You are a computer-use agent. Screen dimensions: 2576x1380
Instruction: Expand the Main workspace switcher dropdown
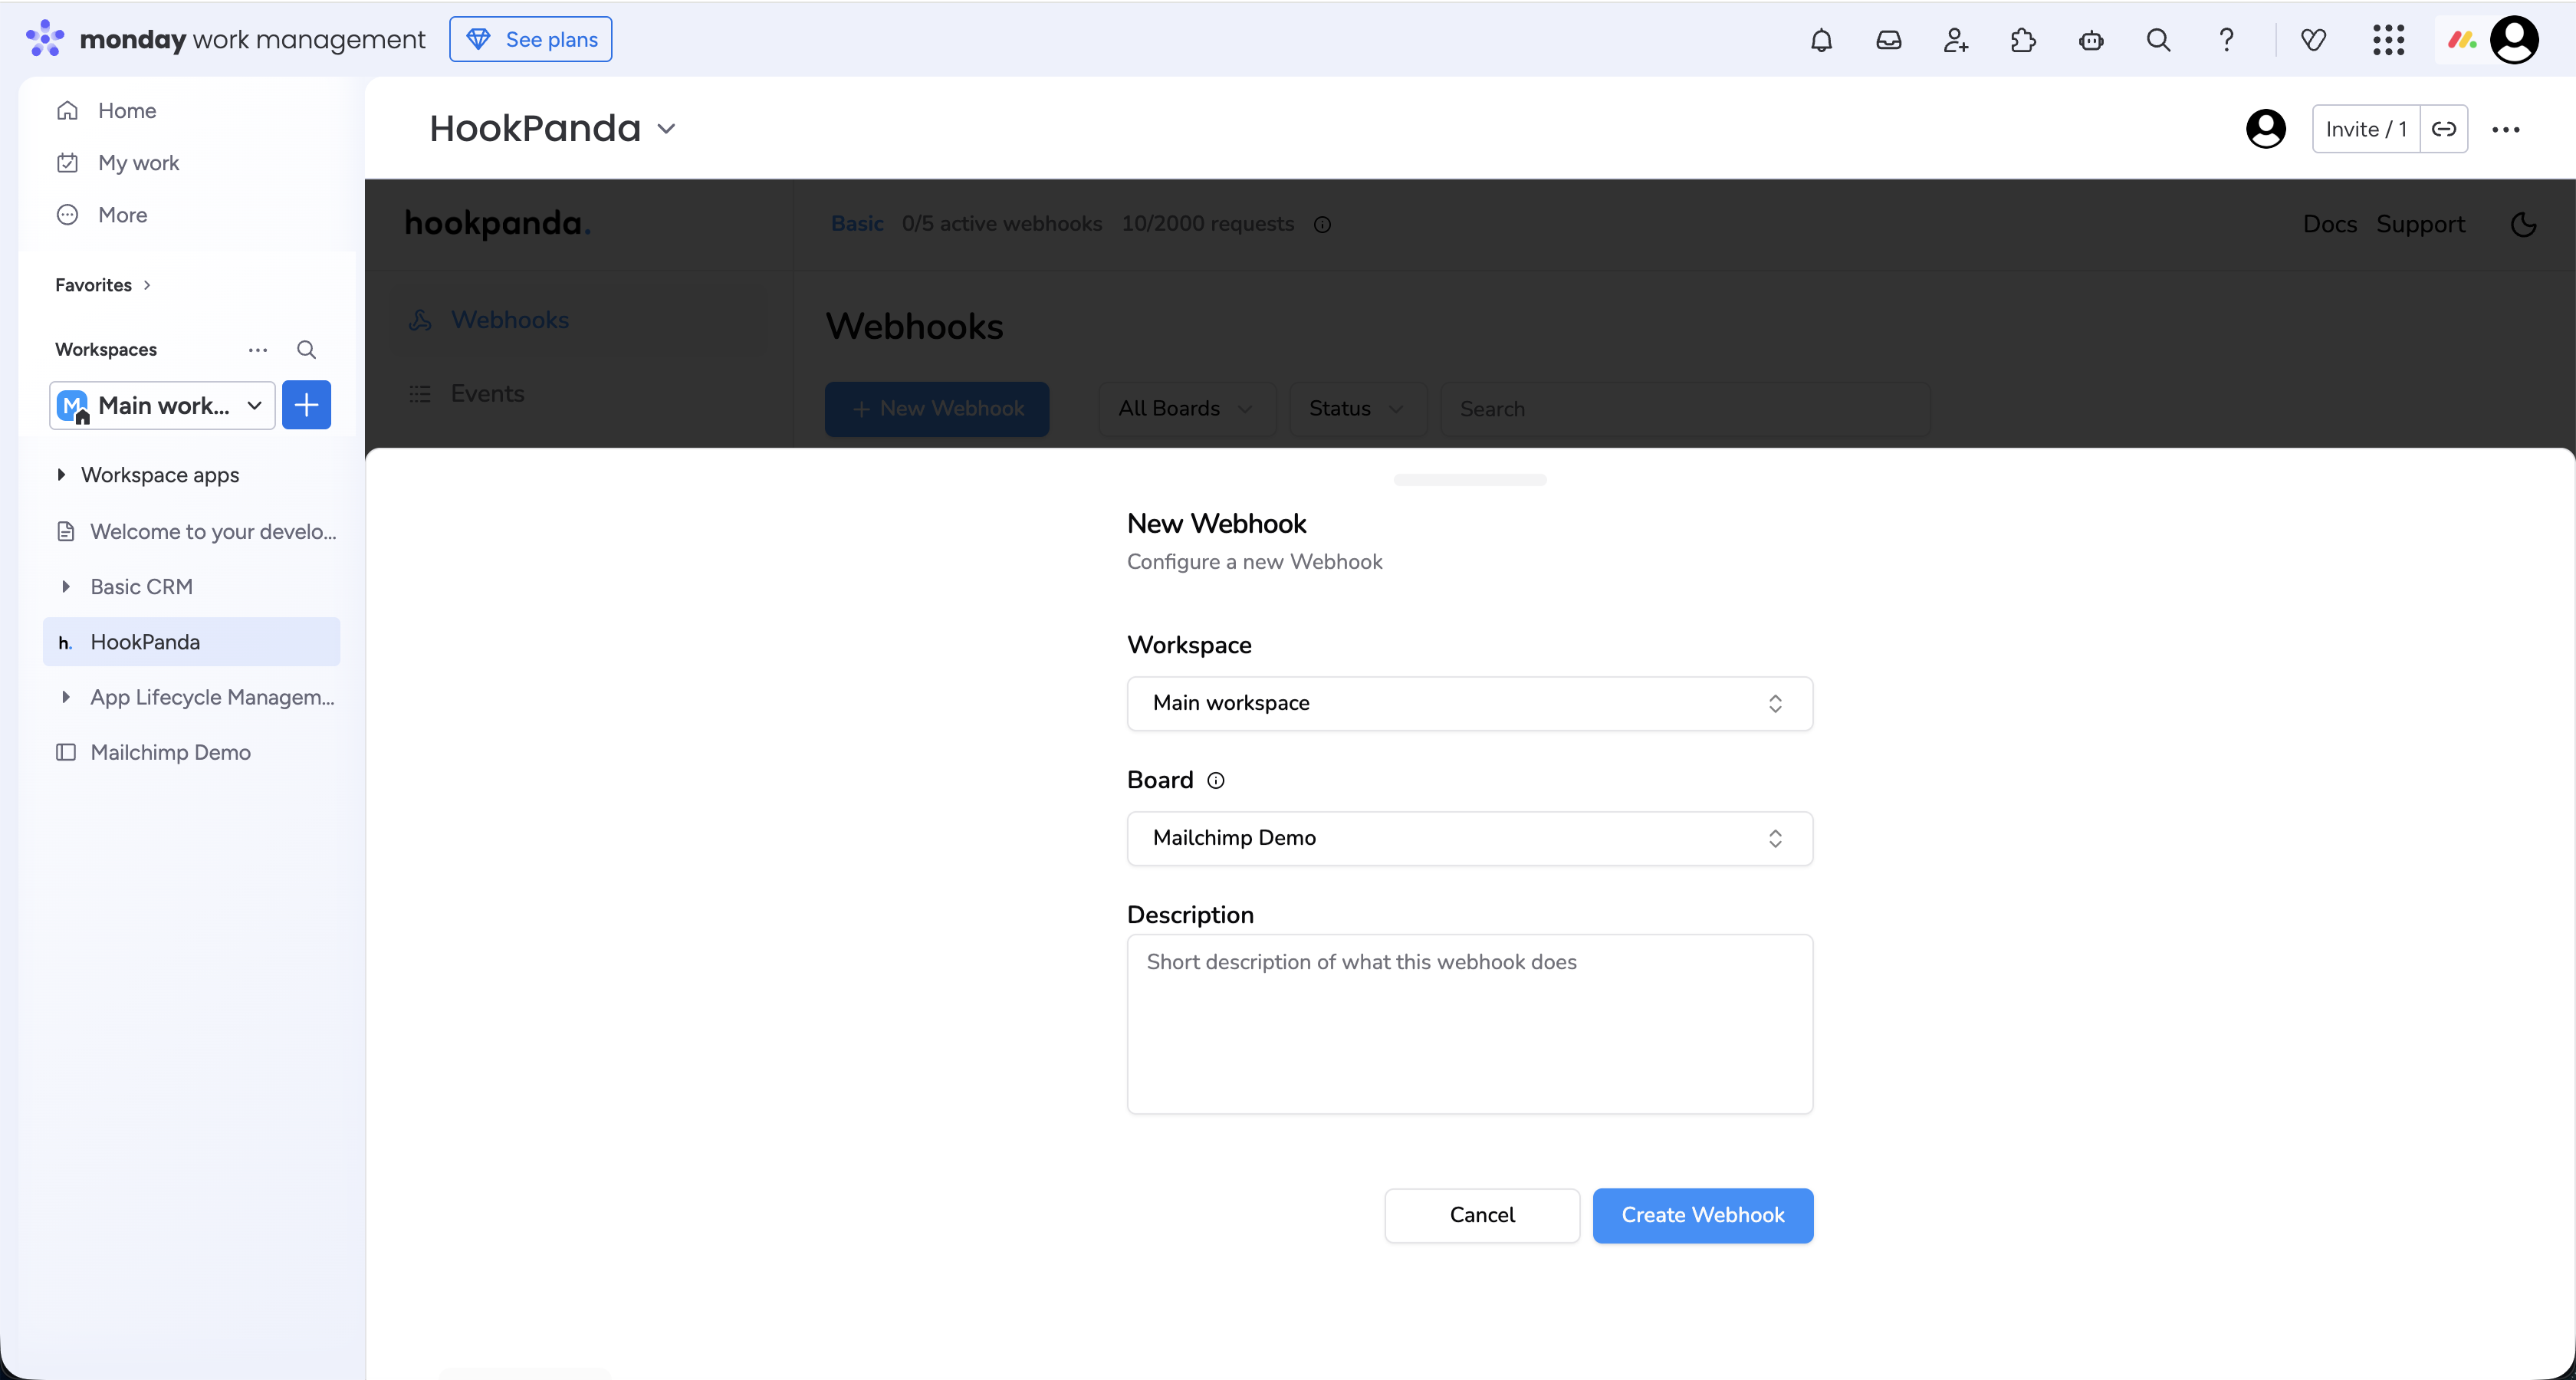coord(162,405)
